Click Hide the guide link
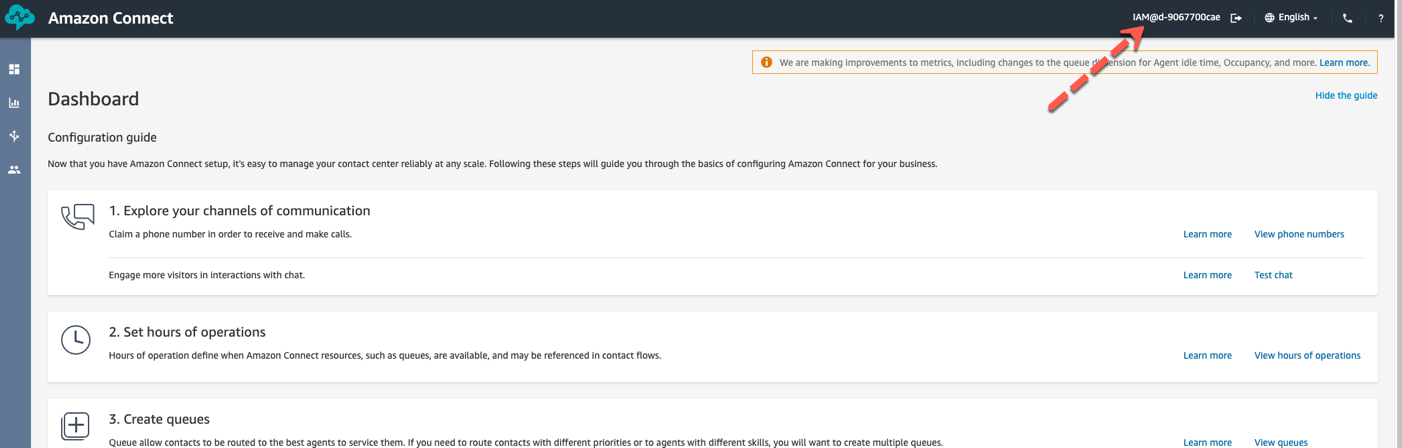This screenshot has width=1402, height=448. 1346,96
